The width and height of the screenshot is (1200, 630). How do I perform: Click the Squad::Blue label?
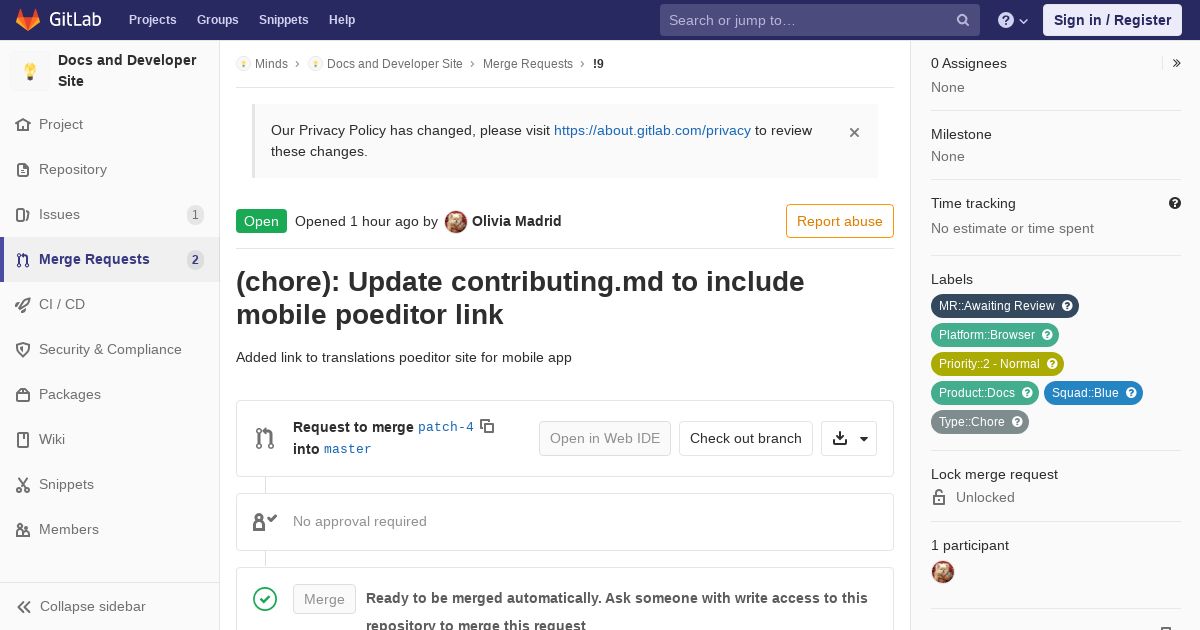coord(1093,393)
